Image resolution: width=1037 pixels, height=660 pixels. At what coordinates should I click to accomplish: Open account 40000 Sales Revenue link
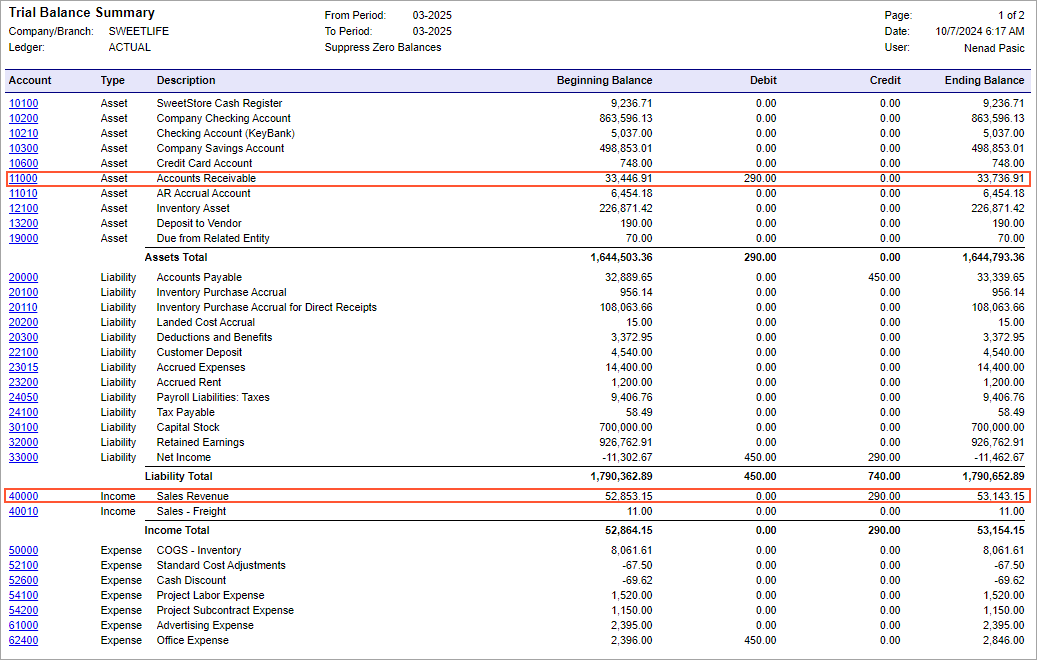(23, 496)
